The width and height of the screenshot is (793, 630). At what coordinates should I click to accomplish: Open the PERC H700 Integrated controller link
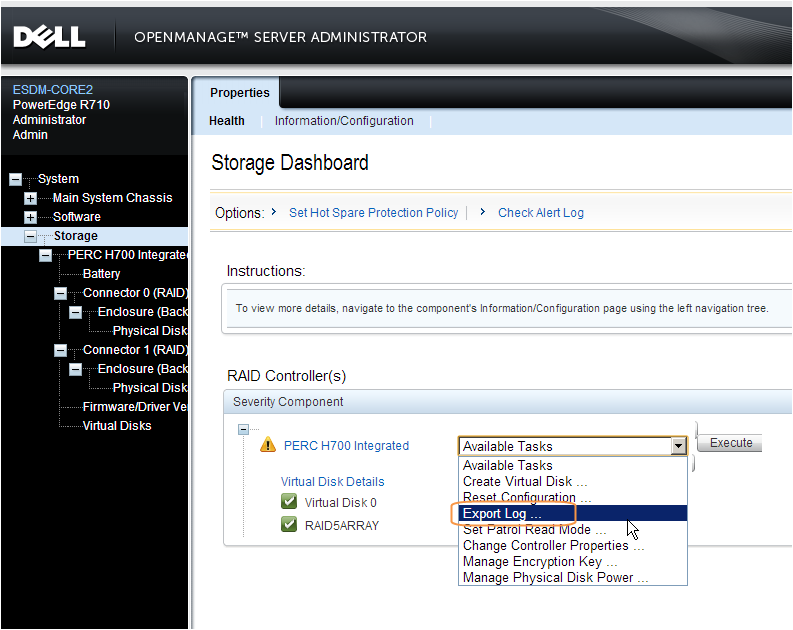(x=346, y=445)
